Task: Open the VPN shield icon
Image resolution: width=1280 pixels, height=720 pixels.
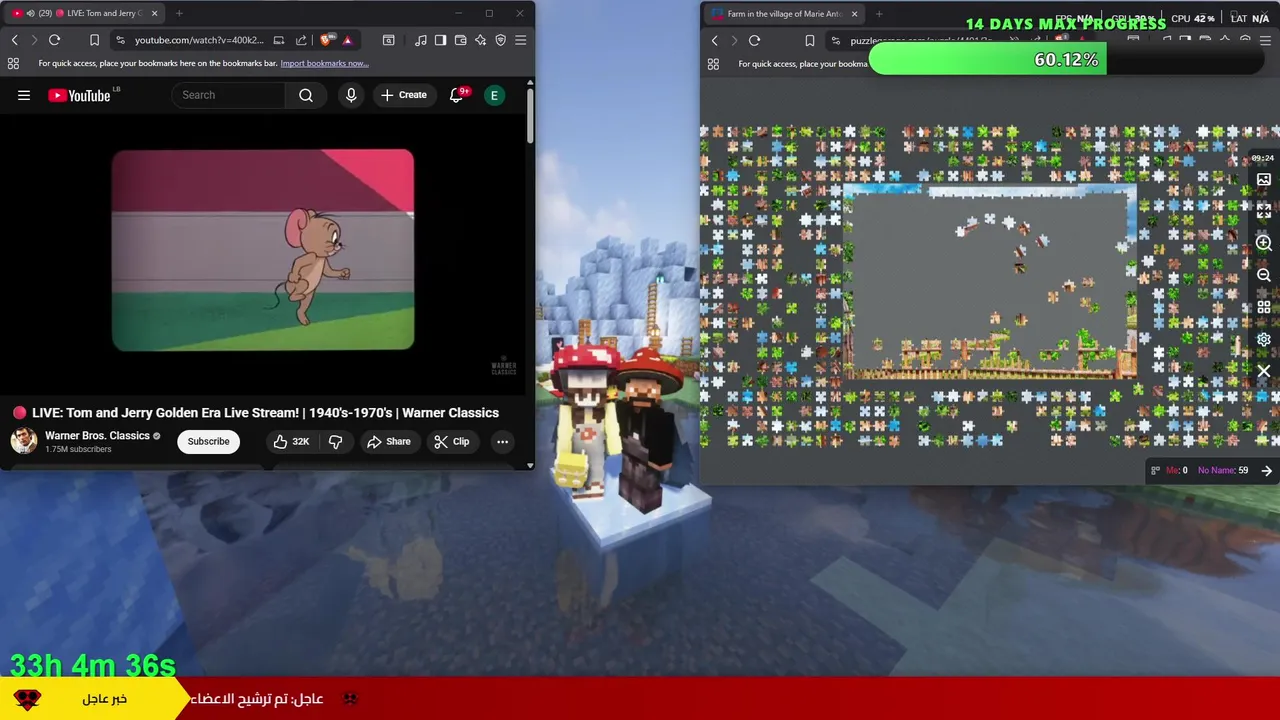Action: click(501, 40)
